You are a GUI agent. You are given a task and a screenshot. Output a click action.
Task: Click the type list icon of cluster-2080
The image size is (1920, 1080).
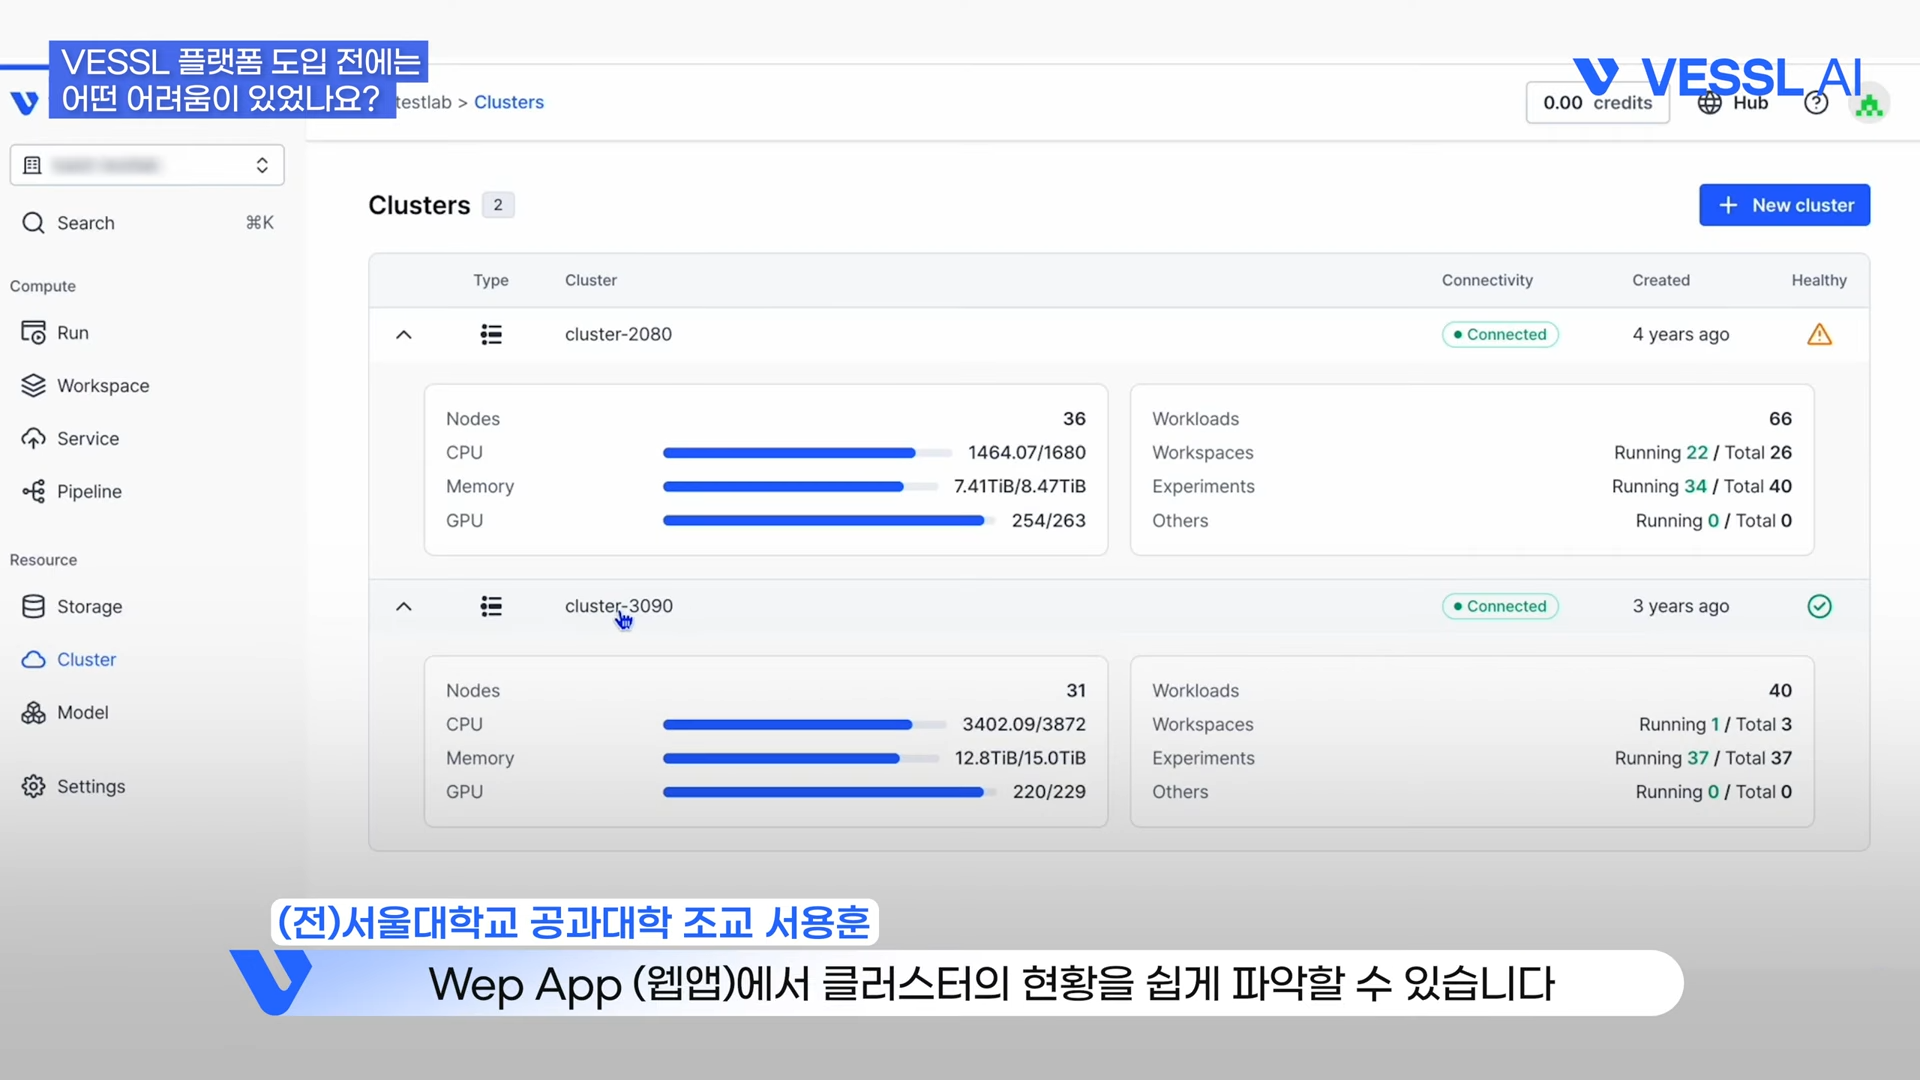pyautogui.click(x=491, y=334)
